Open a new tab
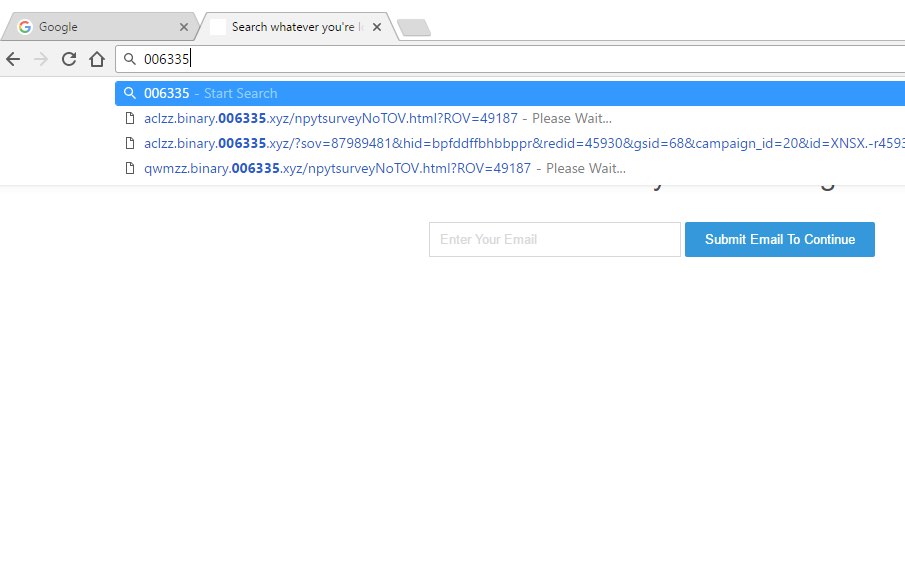This screenshot has width=905, height=588. tap(413, 27)
